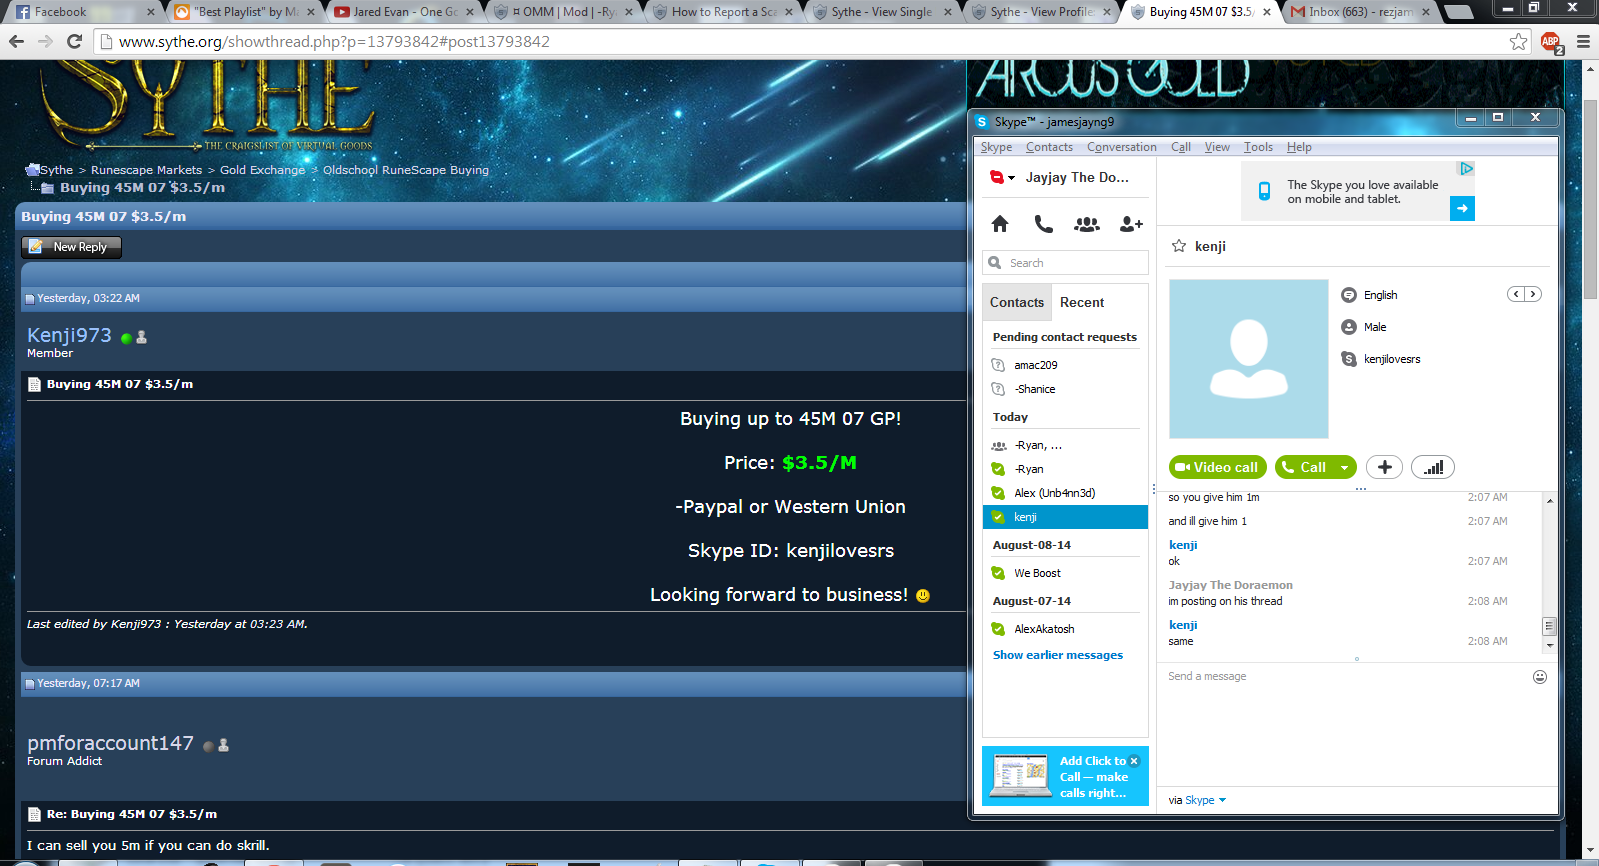Click browser forward arrow
This screenshot has width=1599, height=866.
pos(45,41)
